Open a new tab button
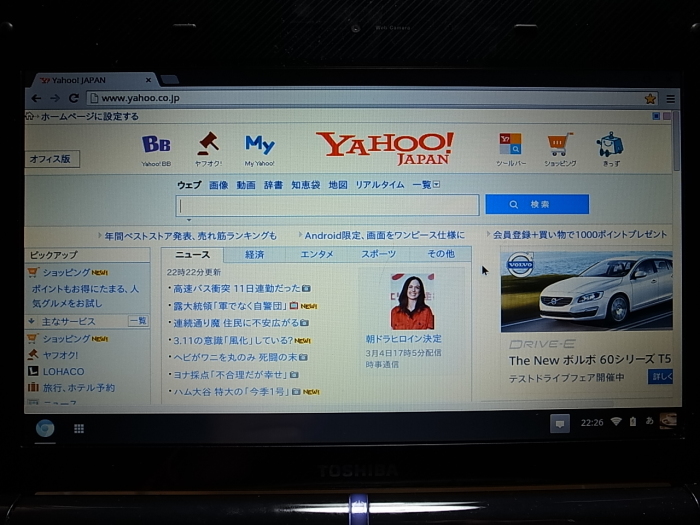Image resolution: width=700 pixels, height=525 pixels. pos(170,80)
